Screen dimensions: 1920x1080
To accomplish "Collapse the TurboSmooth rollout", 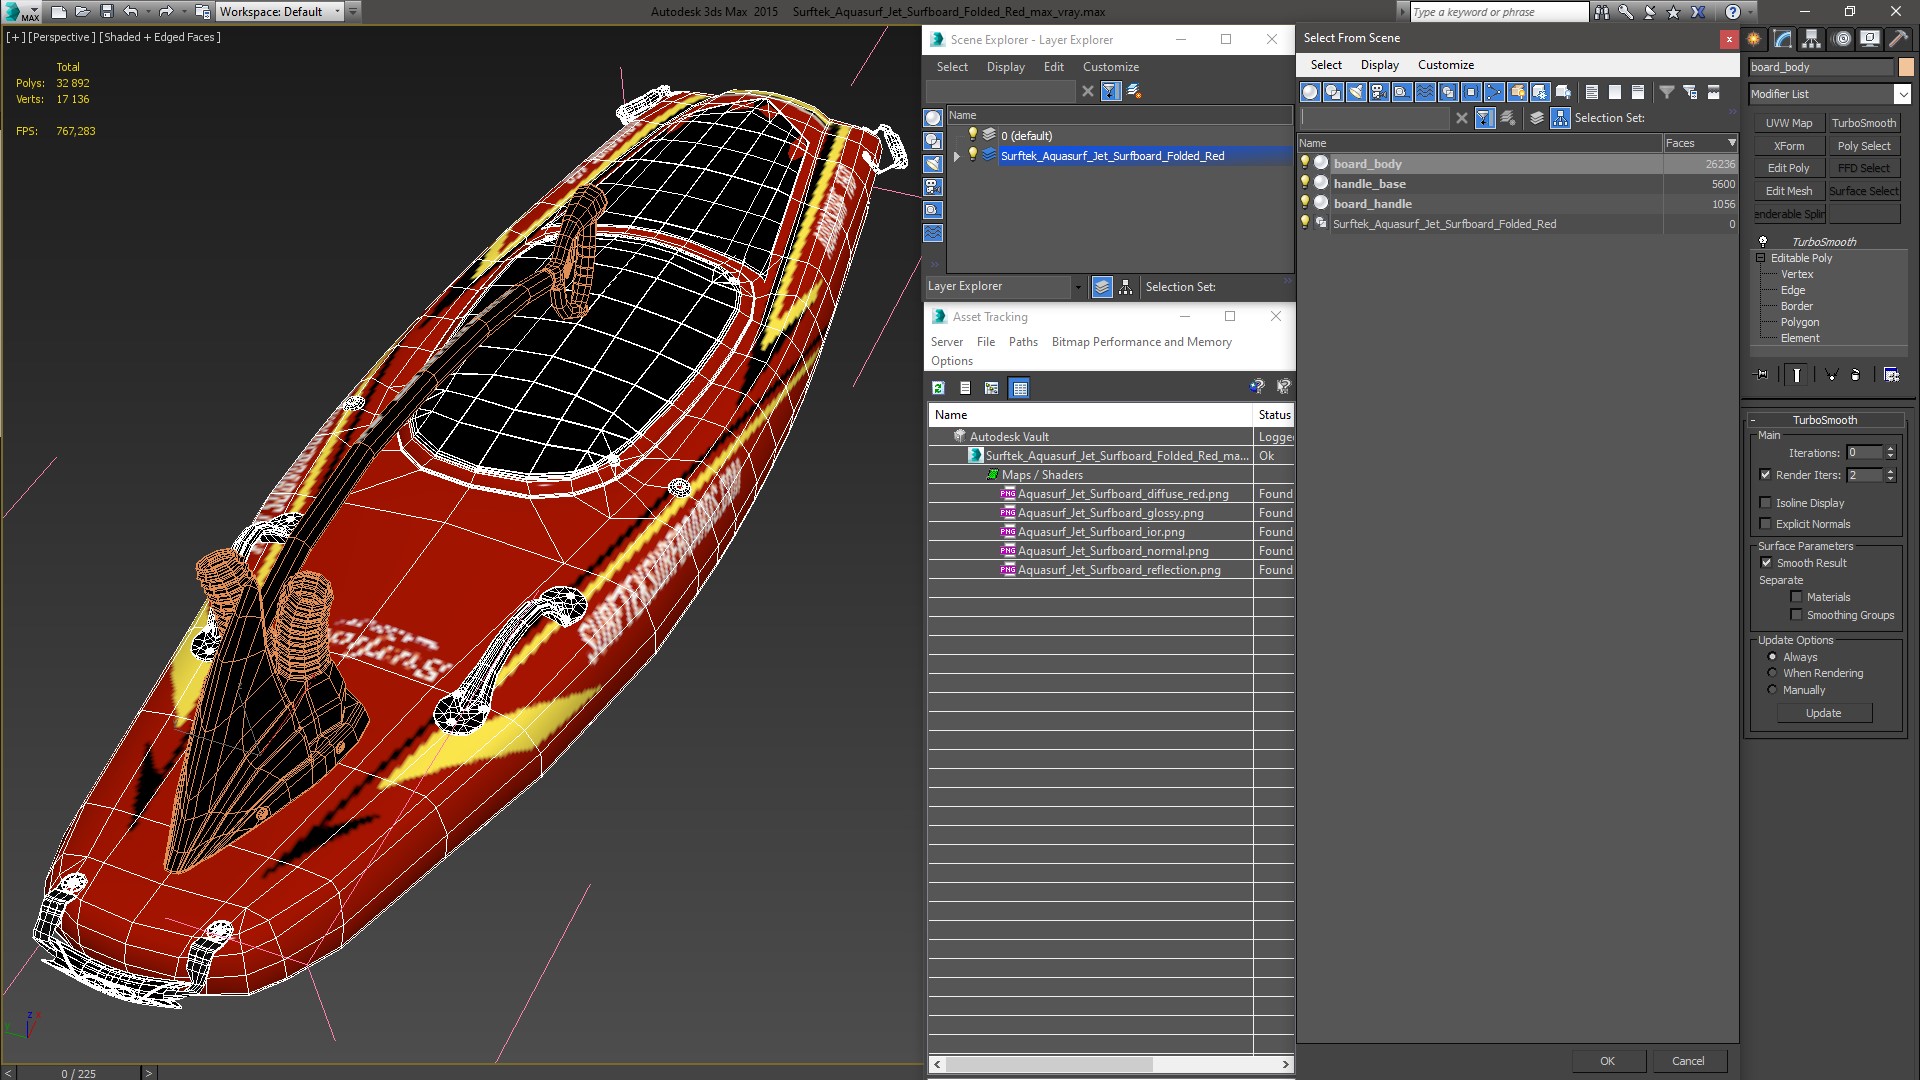I will pyautogui.click(x=1752, y=420).
